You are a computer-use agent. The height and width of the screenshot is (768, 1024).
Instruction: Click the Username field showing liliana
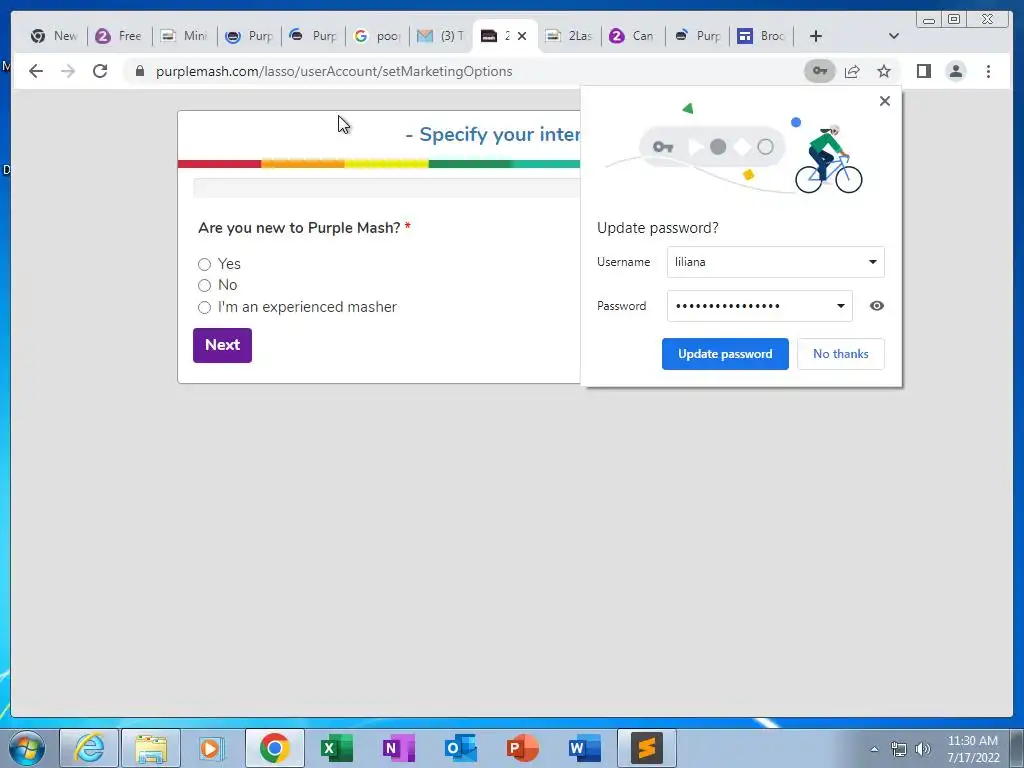click(776, 262)
